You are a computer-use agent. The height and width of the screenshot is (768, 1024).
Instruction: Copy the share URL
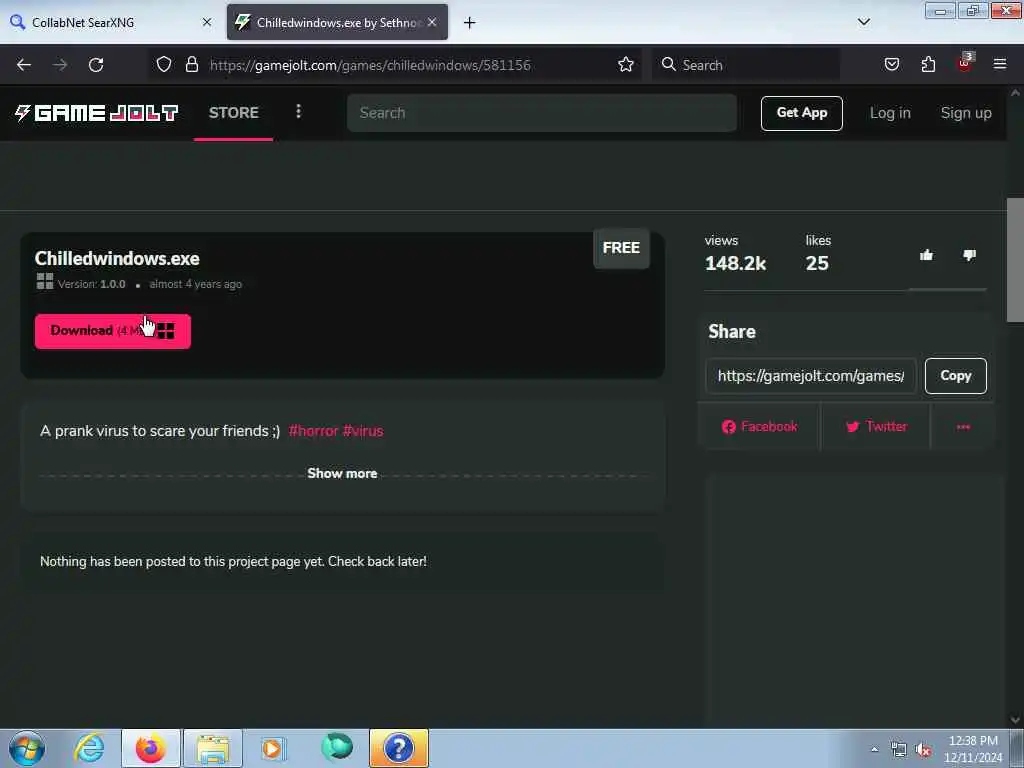pyautogui.click(x=955, y=376)
